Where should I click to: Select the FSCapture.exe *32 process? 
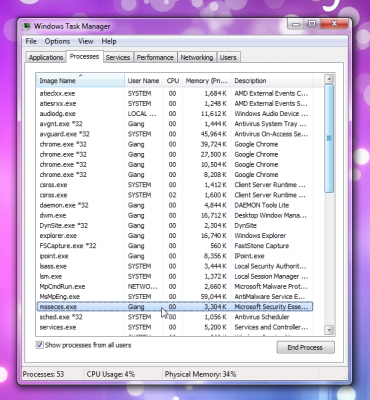174,246
